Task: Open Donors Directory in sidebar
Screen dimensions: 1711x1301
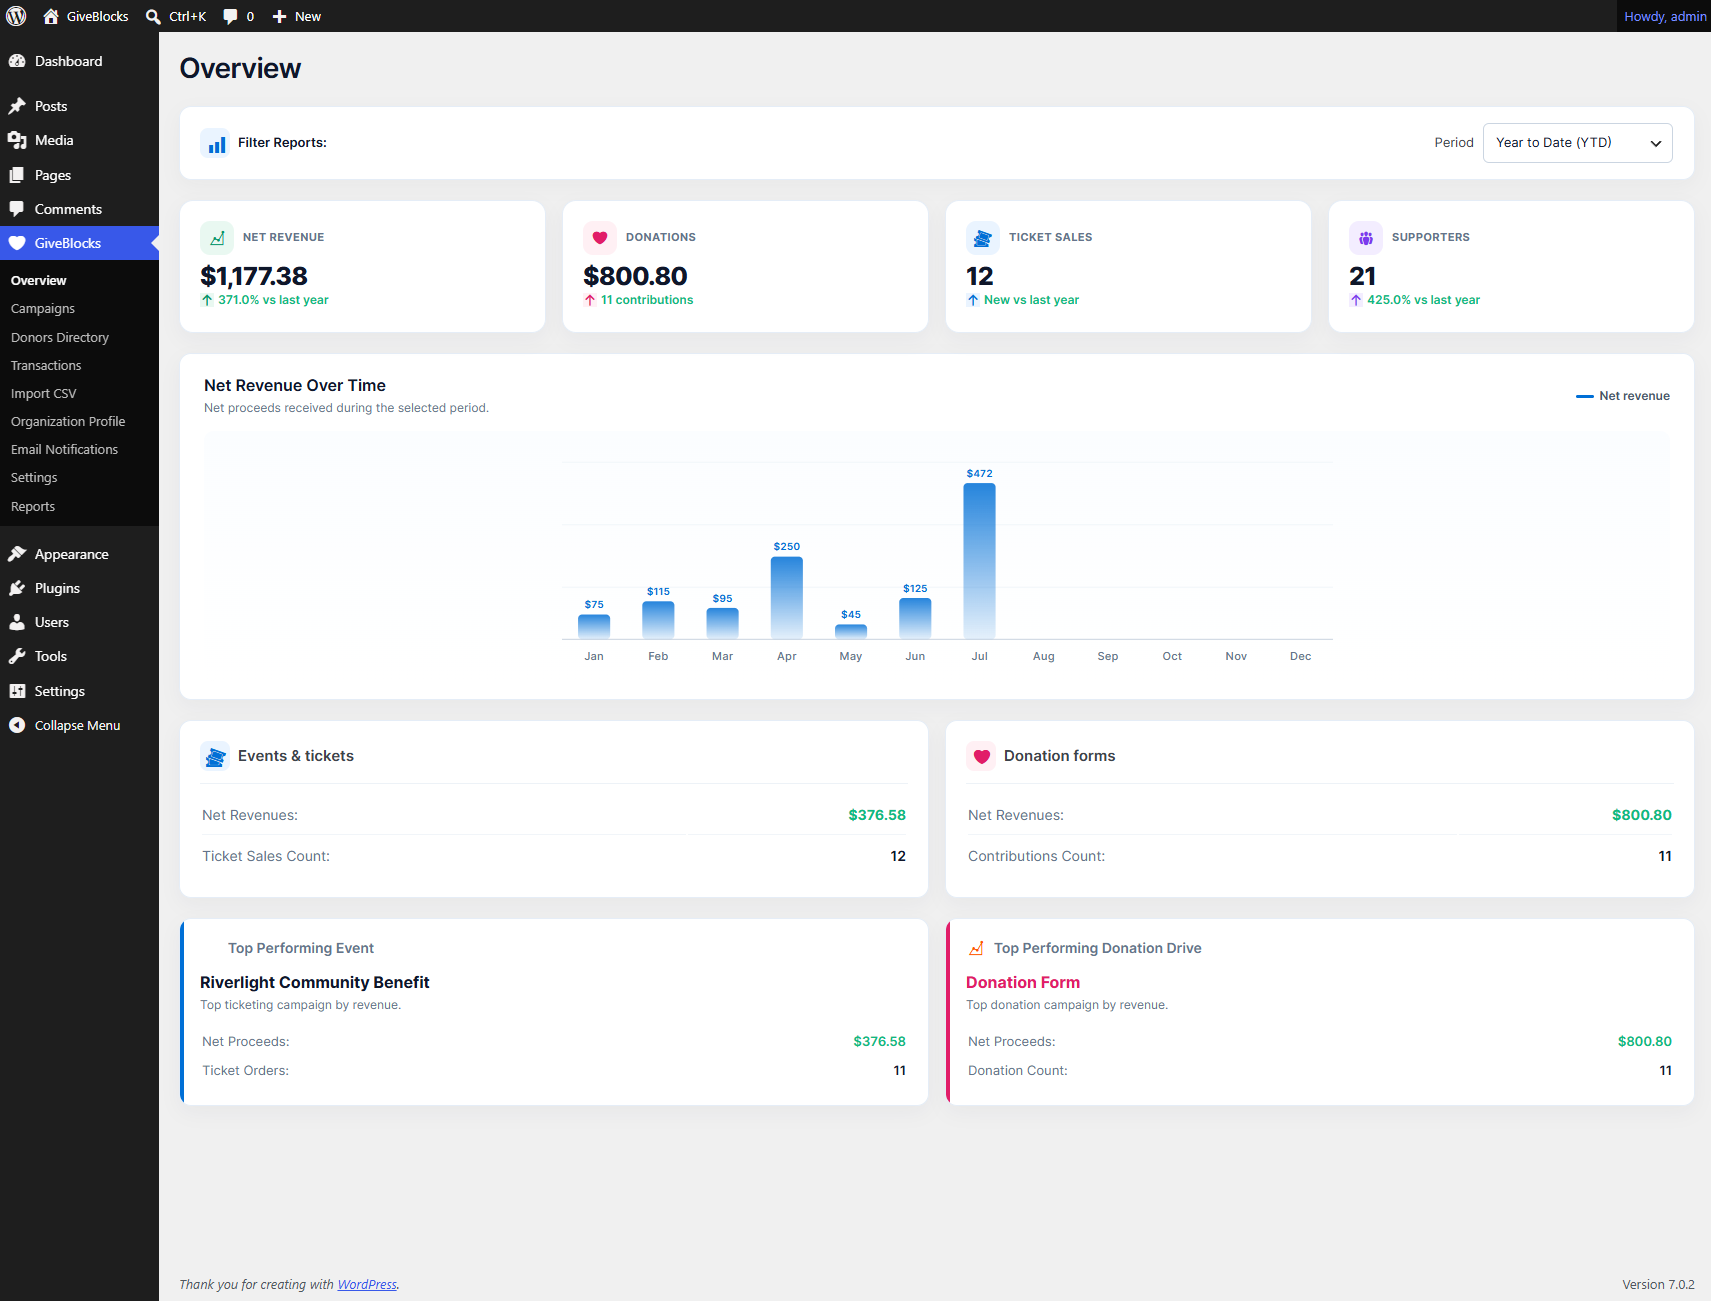Action: tap(60, 338)
